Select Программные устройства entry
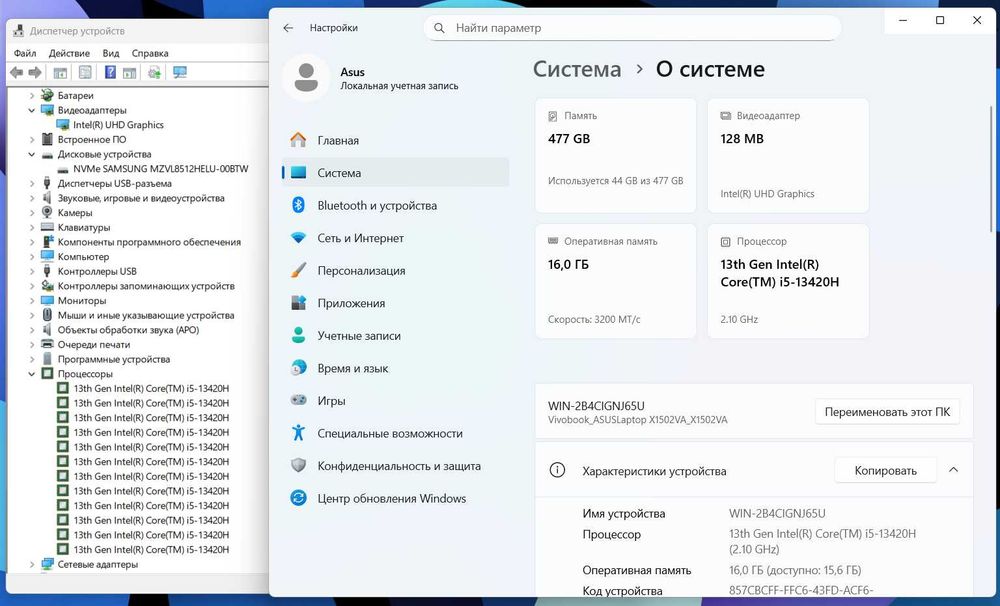The width and height of the screenshot is (1000, 606). [x=114, y=360]
